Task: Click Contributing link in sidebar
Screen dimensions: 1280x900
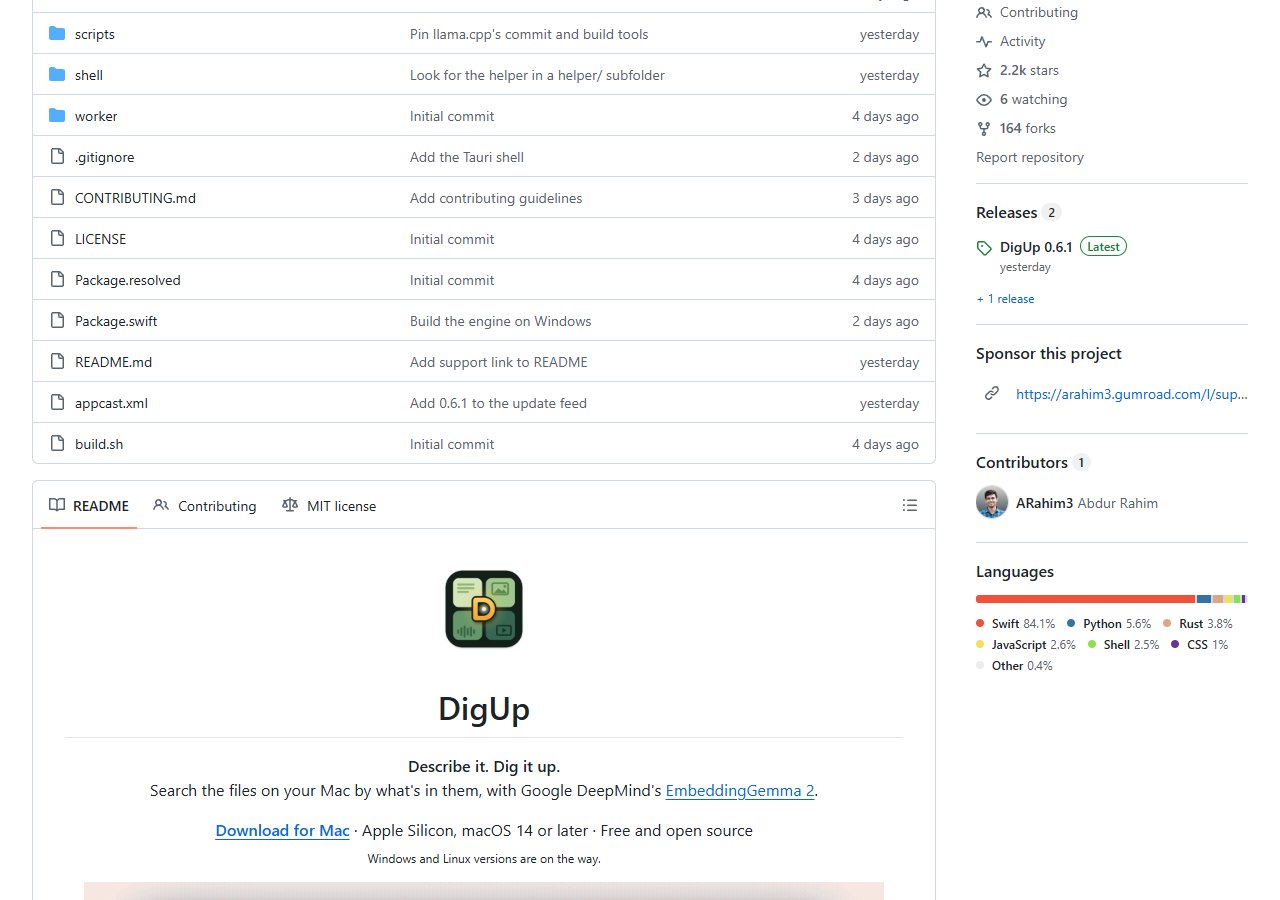Action: (1039, 12)
